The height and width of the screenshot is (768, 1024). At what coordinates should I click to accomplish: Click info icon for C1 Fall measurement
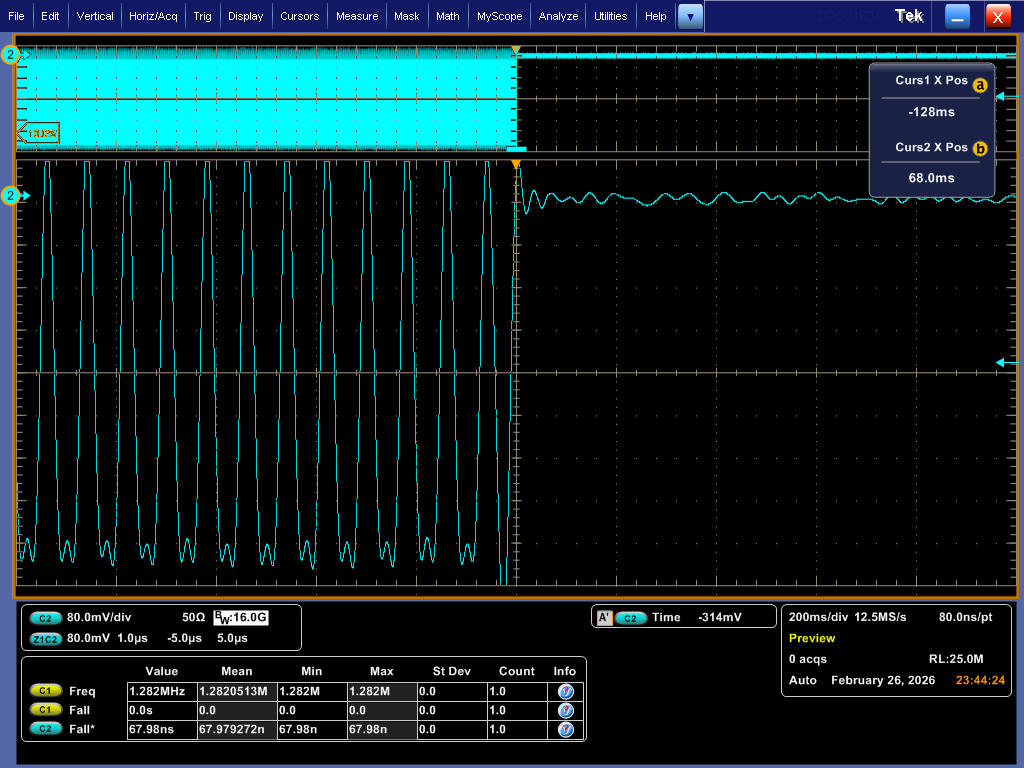565,710
